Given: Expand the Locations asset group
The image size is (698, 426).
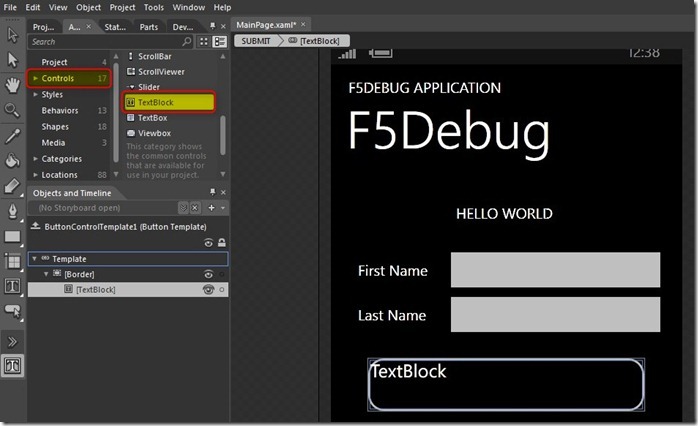Looking at the screenshot, I should 35,175.
